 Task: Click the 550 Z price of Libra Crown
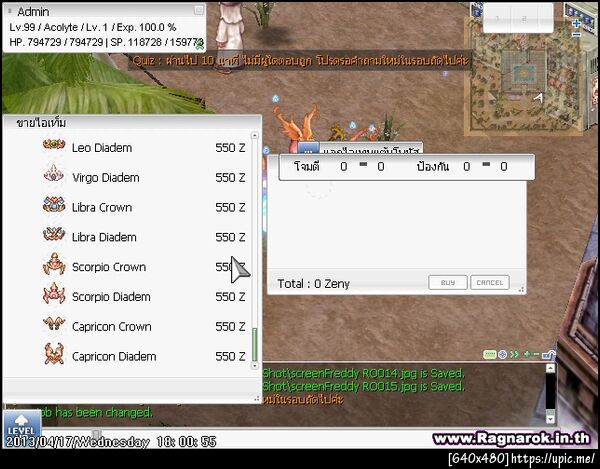click(230, 207)
